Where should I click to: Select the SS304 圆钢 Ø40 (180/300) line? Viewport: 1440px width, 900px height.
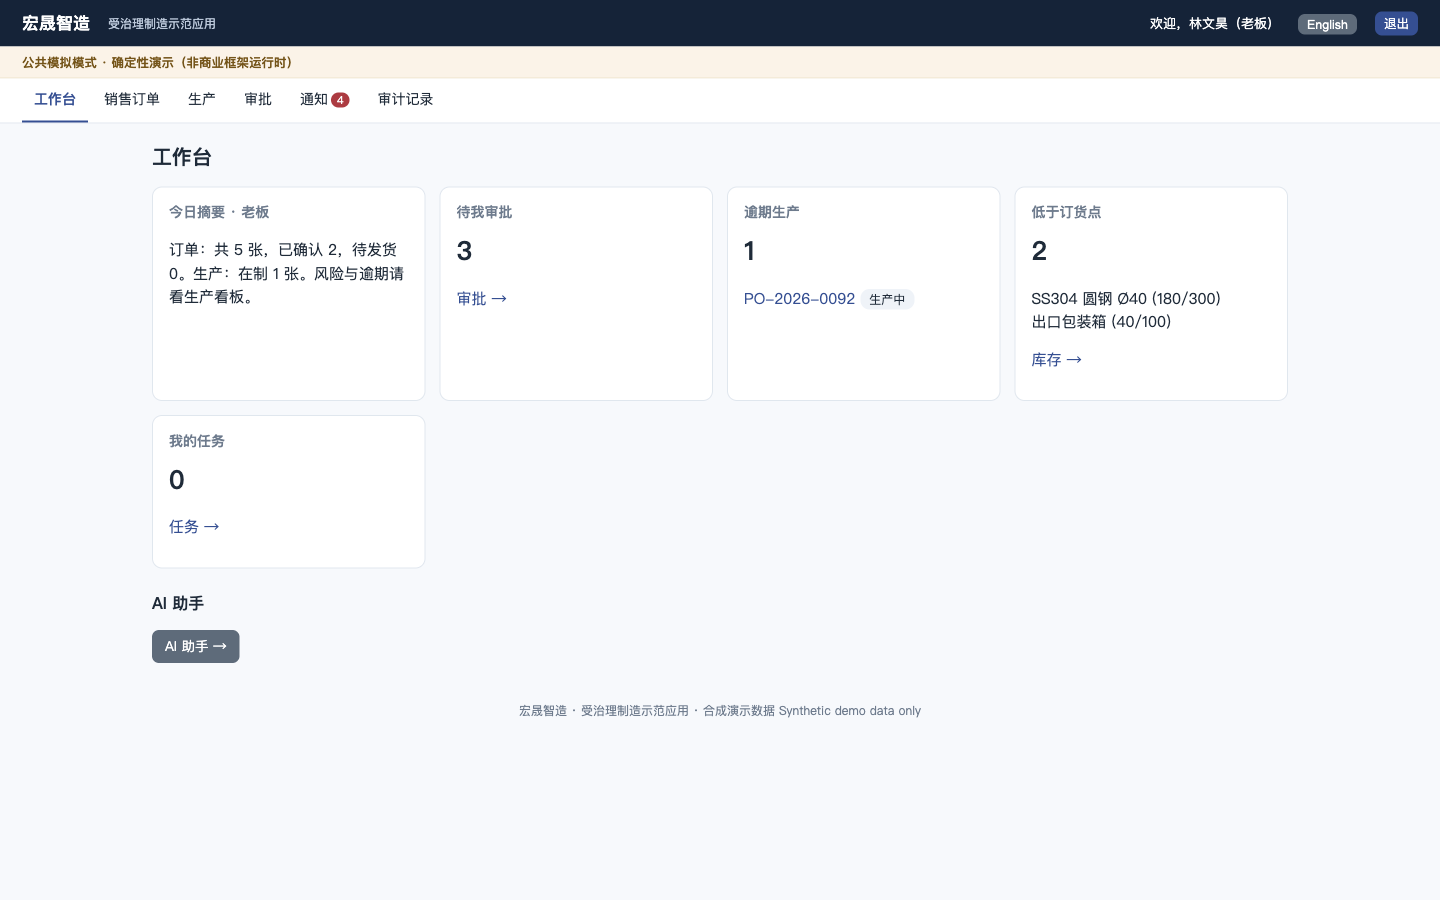[1126, 299]
